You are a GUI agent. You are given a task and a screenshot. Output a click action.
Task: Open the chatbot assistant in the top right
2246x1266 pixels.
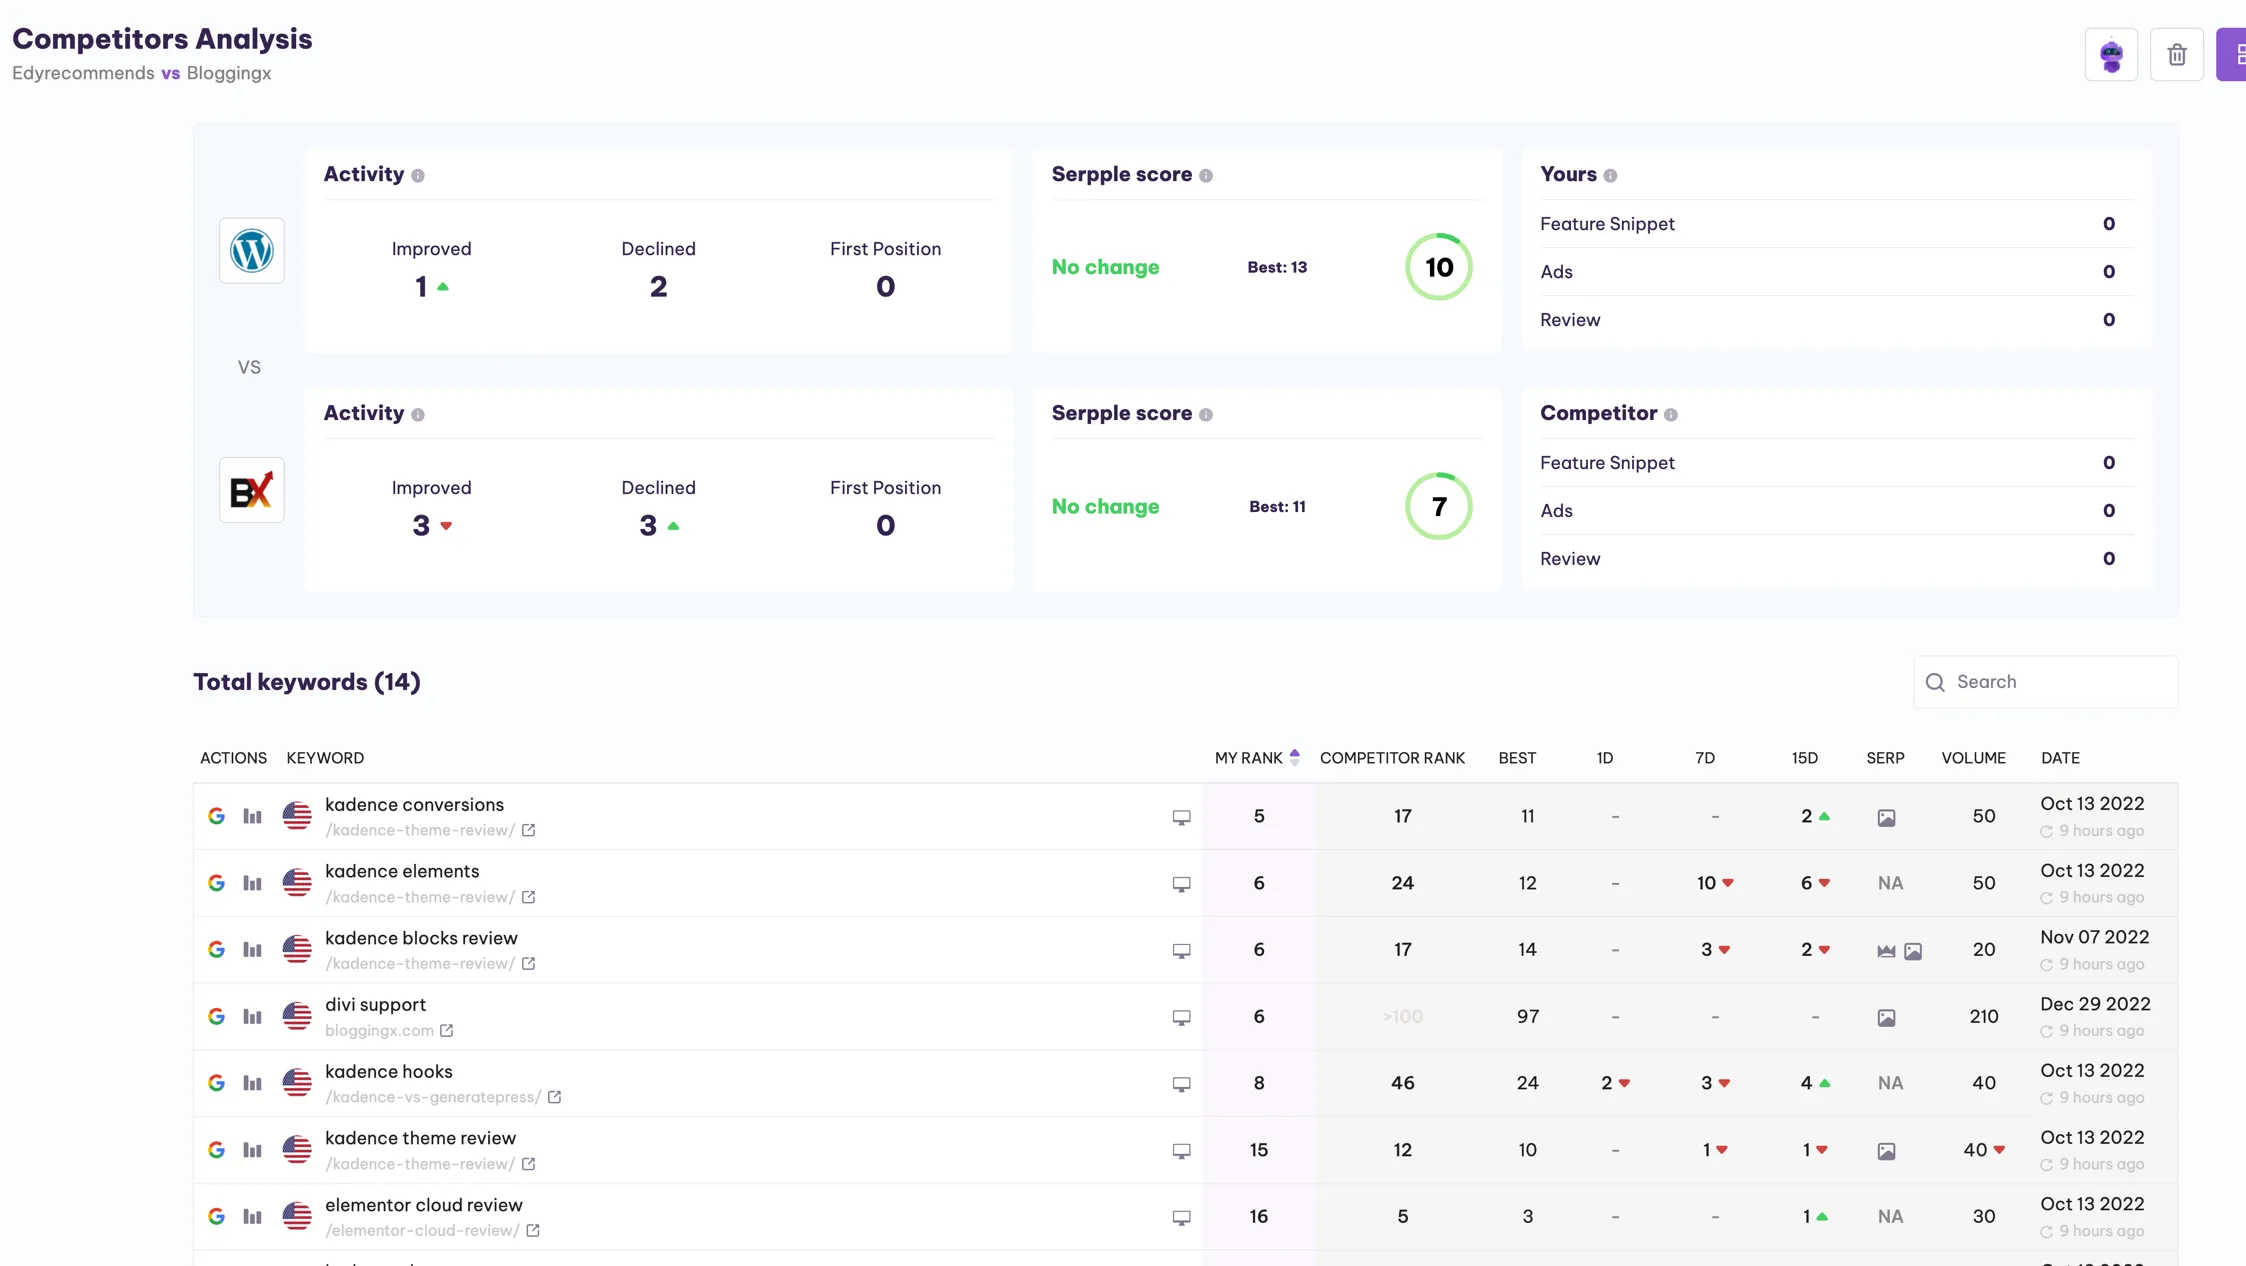[2110, 55]
